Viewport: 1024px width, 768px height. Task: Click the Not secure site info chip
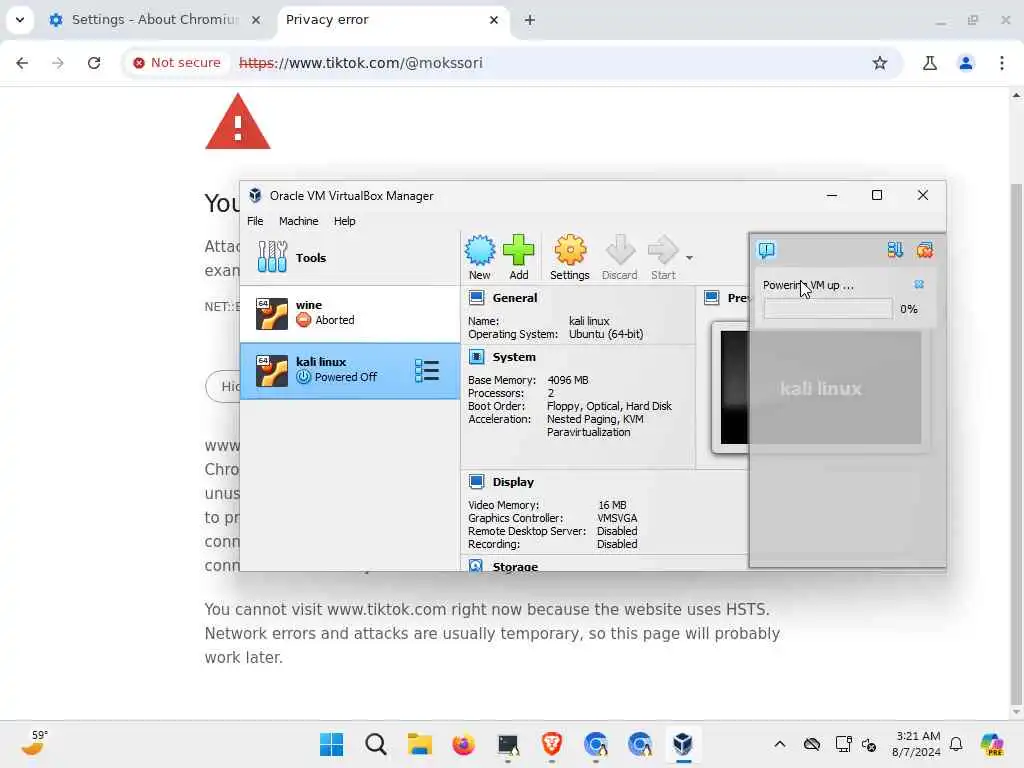pyautogui.click(x=176, y=63)
